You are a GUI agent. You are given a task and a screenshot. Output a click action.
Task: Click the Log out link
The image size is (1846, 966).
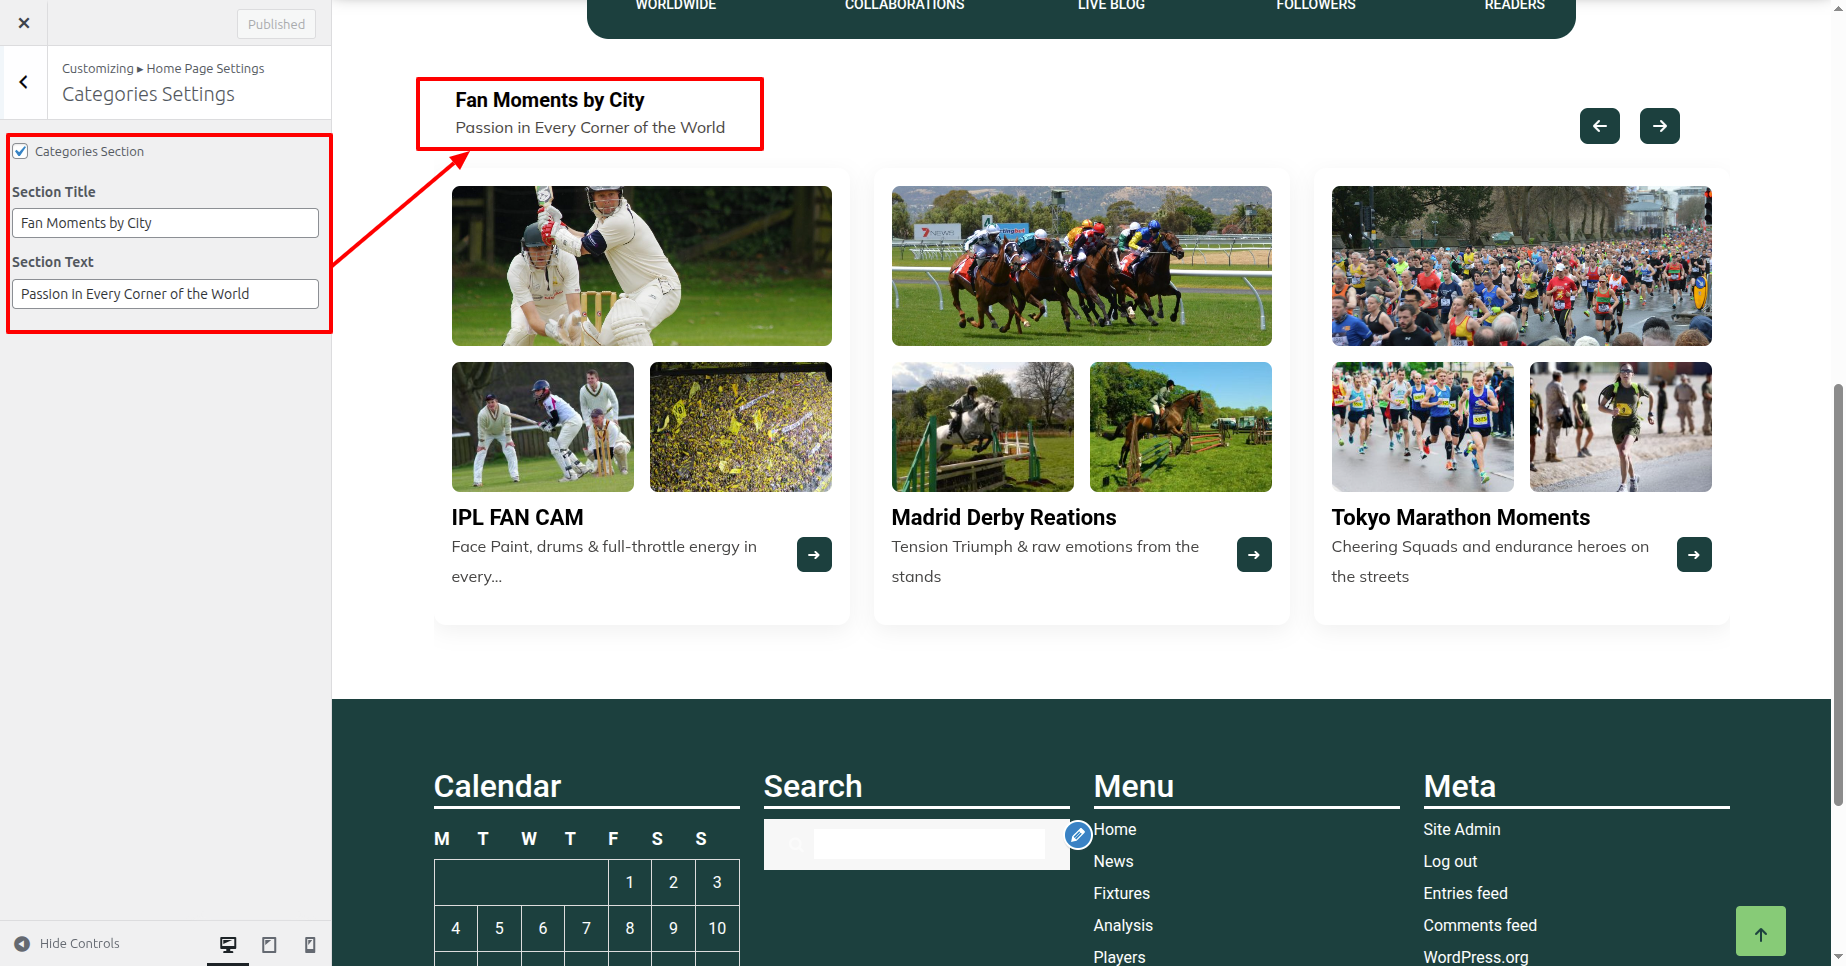click(x=1449, y=861)
